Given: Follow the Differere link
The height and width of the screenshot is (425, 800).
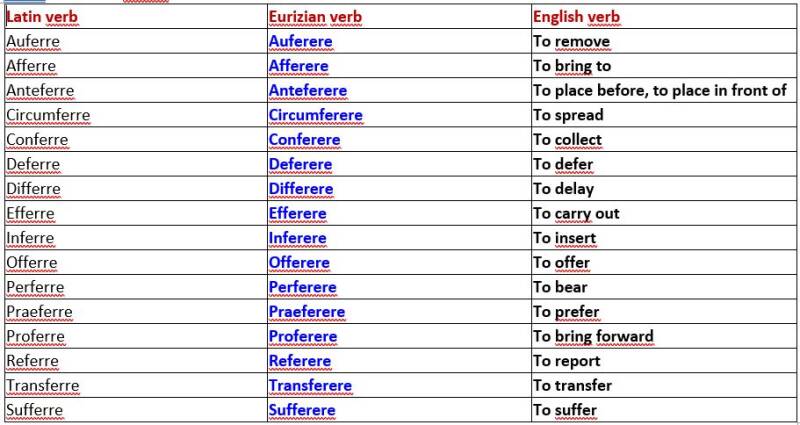Looking at the screenshot, I should [x=300, y=188].
